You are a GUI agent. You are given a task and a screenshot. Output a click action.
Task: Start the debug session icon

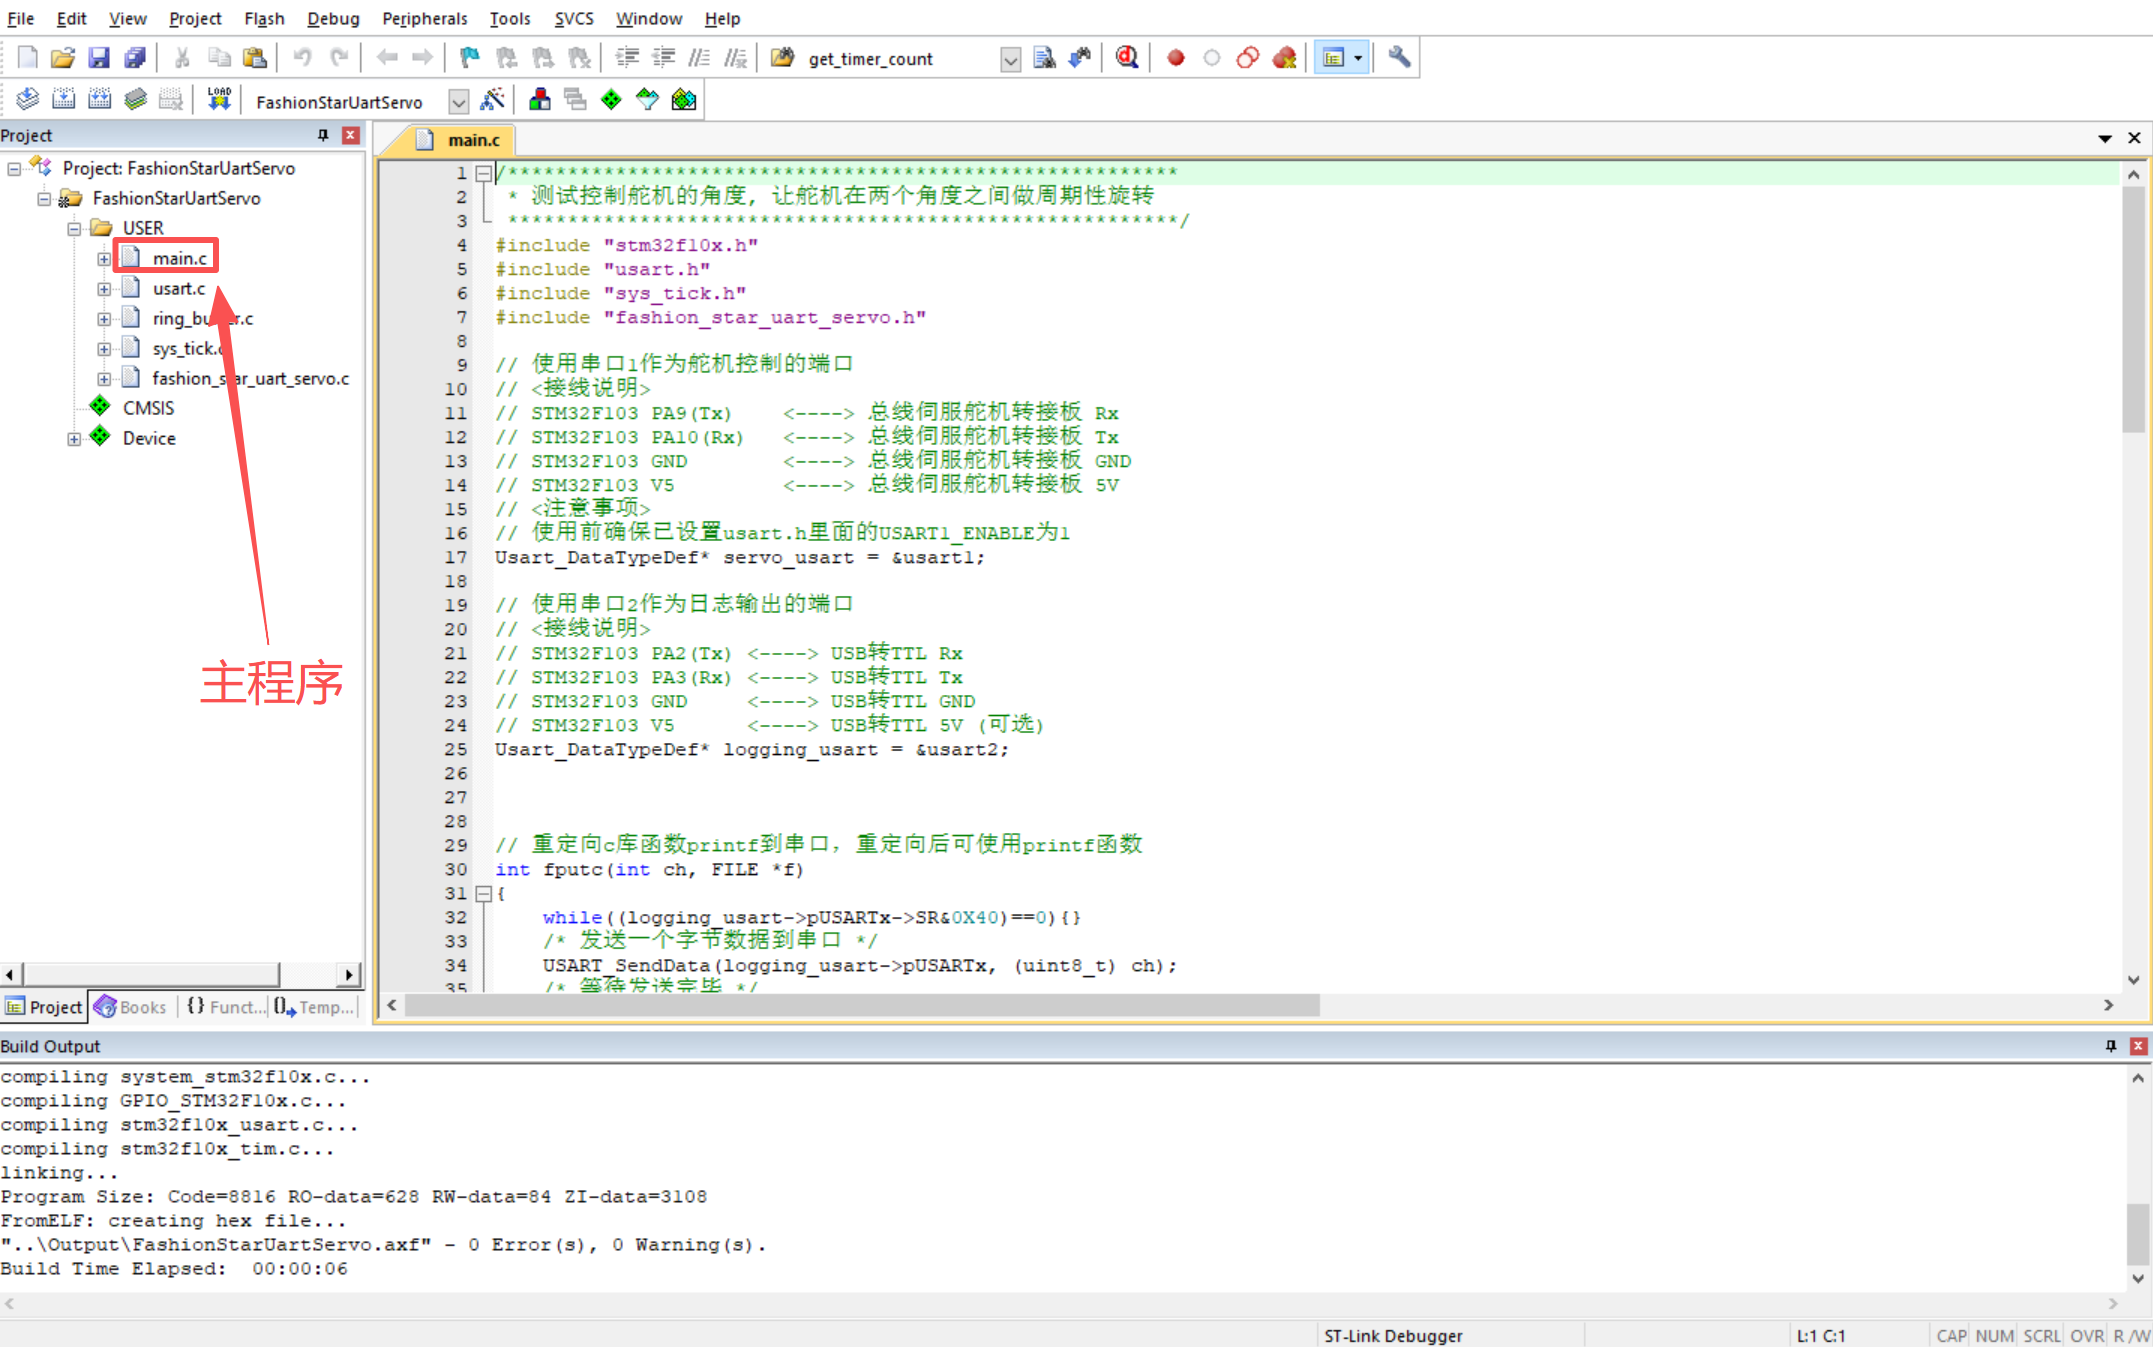click(1127, 58)
